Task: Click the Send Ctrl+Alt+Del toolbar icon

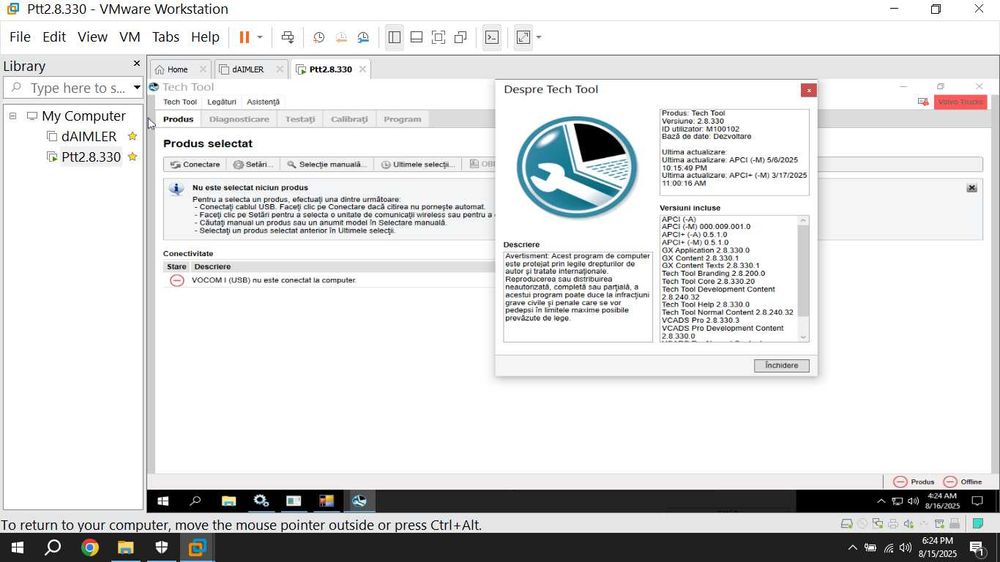Action: click(288, 37)
